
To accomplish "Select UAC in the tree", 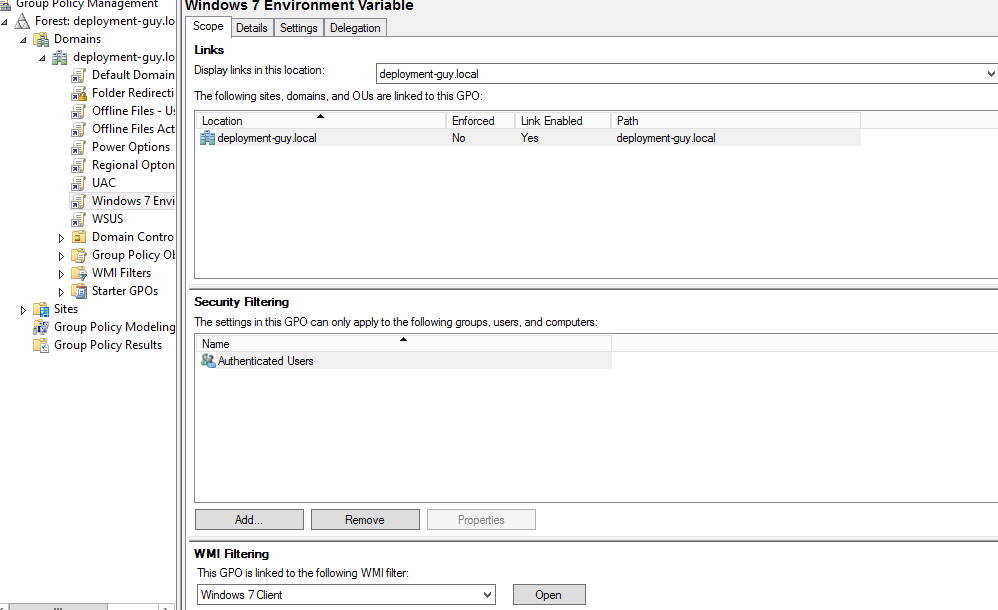I will click(104, 183).
